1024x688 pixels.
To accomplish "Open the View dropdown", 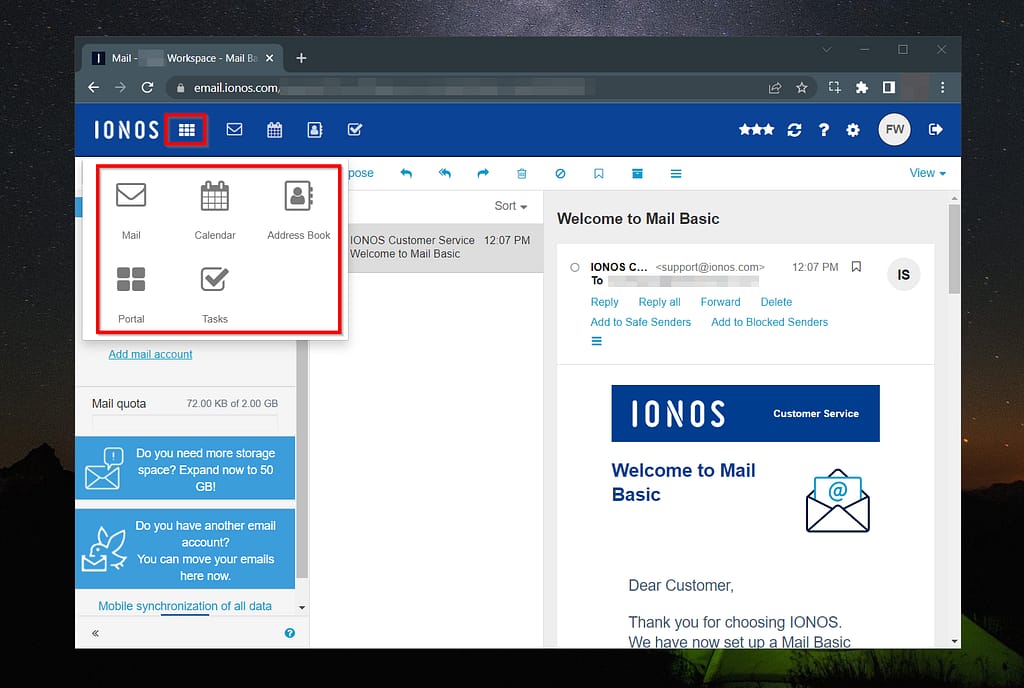I will point(927,173).
